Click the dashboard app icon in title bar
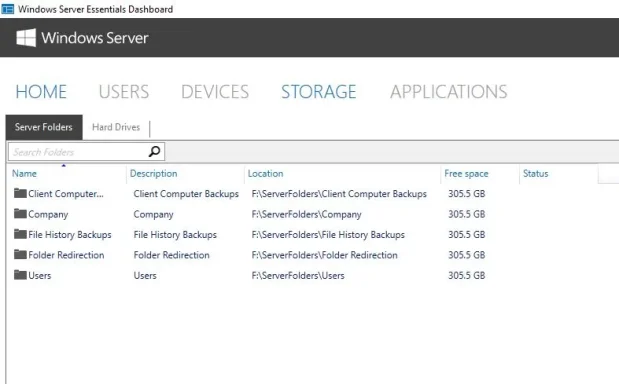Image resolution: width=619 pixels, height=384 pixels. [x=8, y=9]
